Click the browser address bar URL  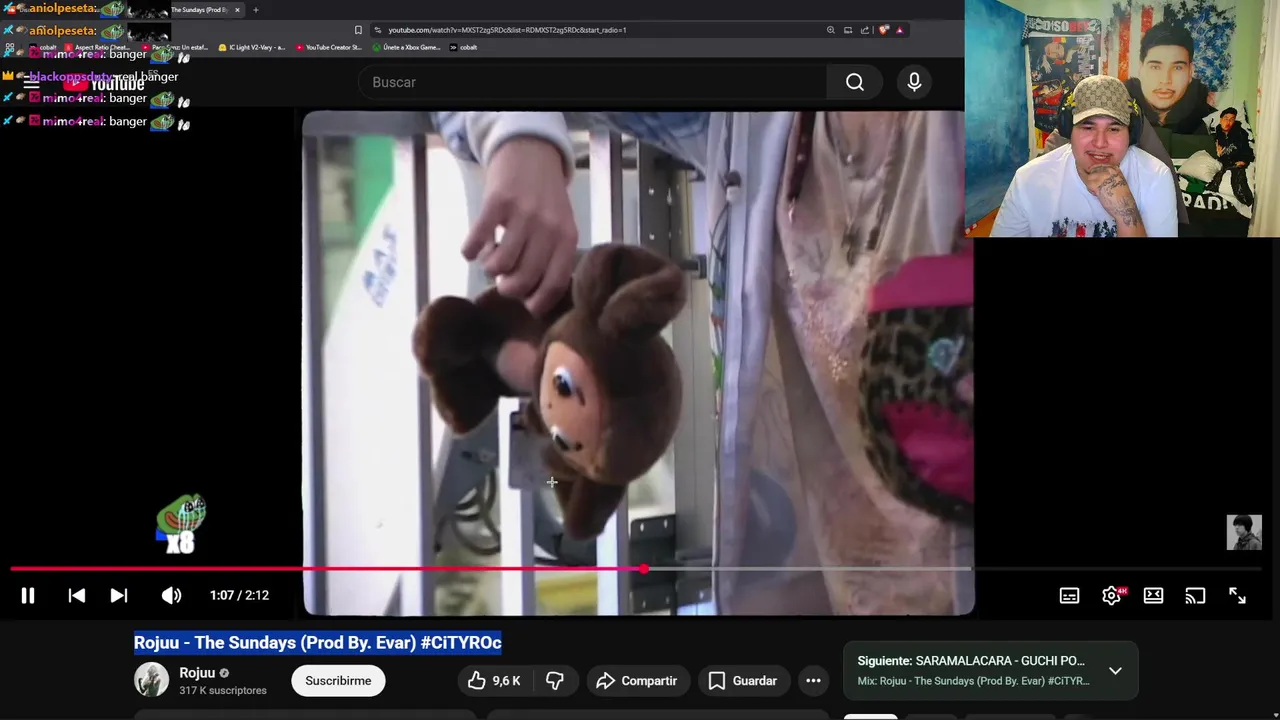(507, 30)
